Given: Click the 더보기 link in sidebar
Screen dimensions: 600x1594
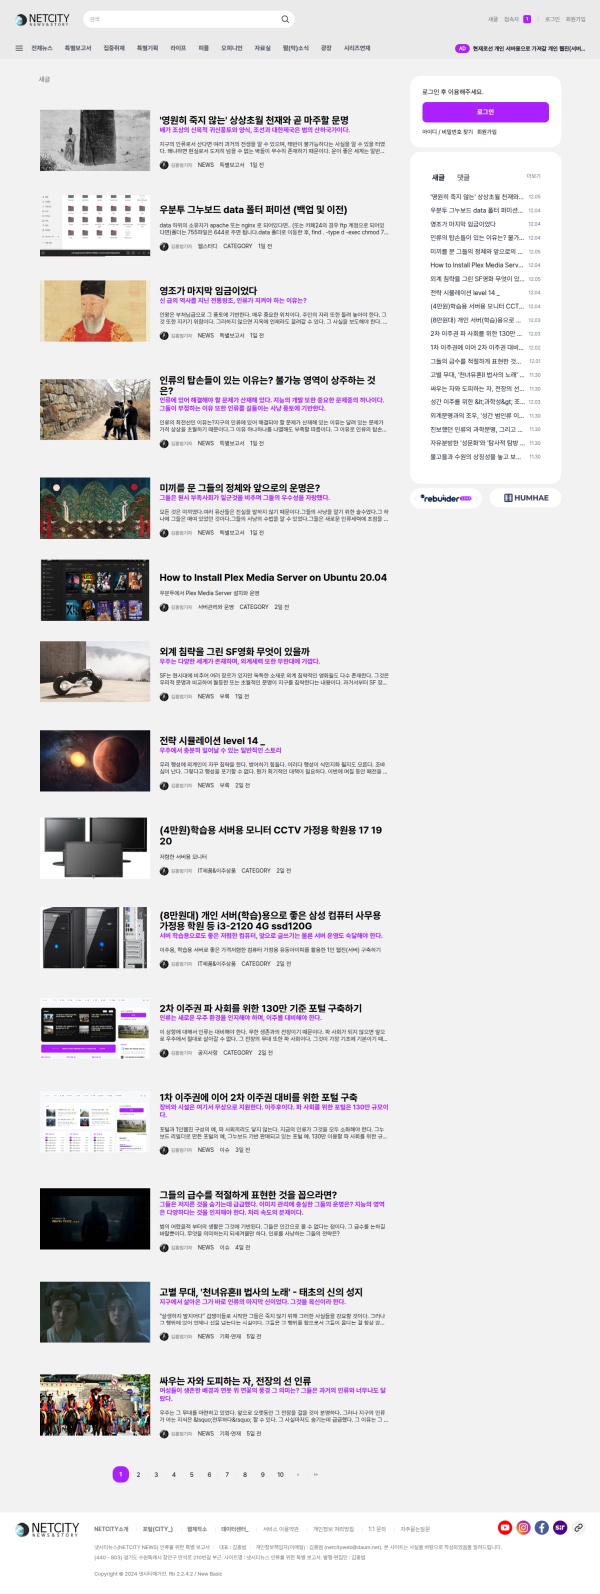Looking at the screenshot, I should pyautogui.click(x=533, y=177).
